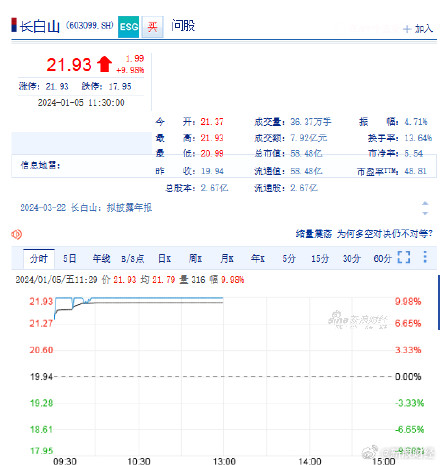Switch to the 年线 chart tab
440x465 pixels.
click(101, 259)
